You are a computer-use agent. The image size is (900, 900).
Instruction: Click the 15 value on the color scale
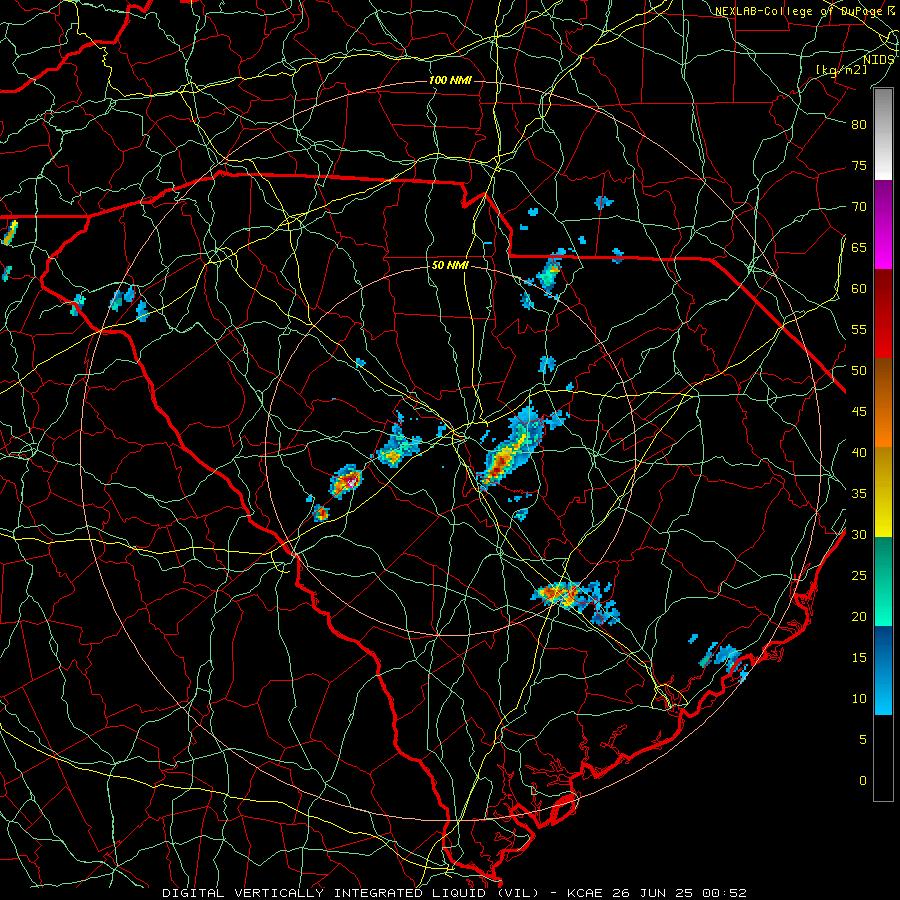click(x=859, y=658)
